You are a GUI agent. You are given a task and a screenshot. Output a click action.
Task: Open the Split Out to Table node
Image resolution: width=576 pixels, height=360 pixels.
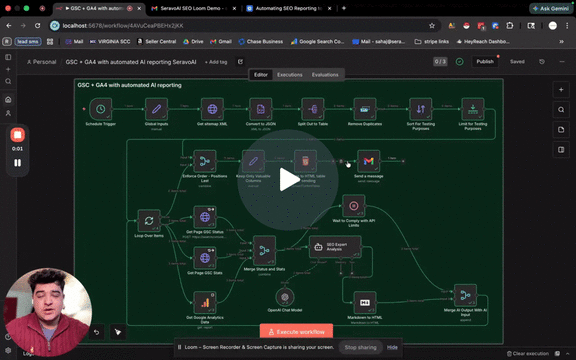(313, 109)
